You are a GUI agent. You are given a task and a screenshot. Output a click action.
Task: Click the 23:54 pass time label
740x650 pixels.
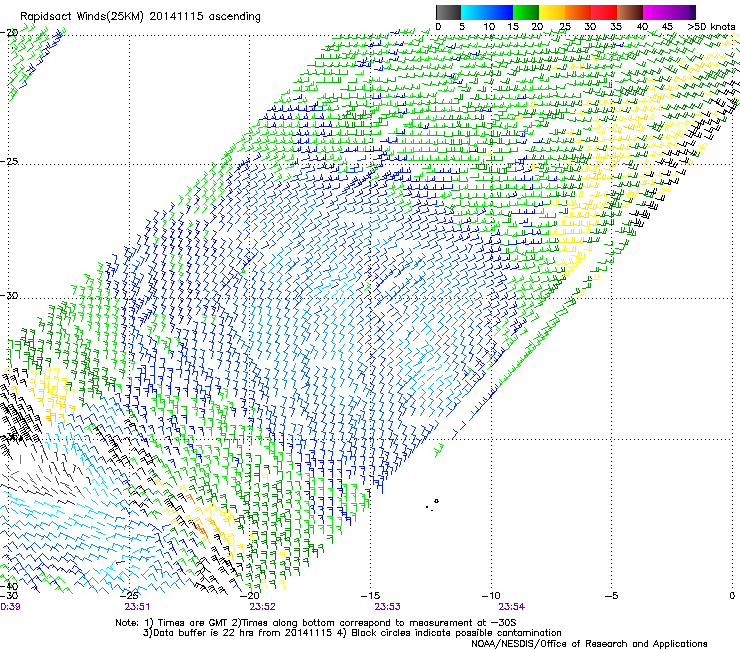coord(512,607)
